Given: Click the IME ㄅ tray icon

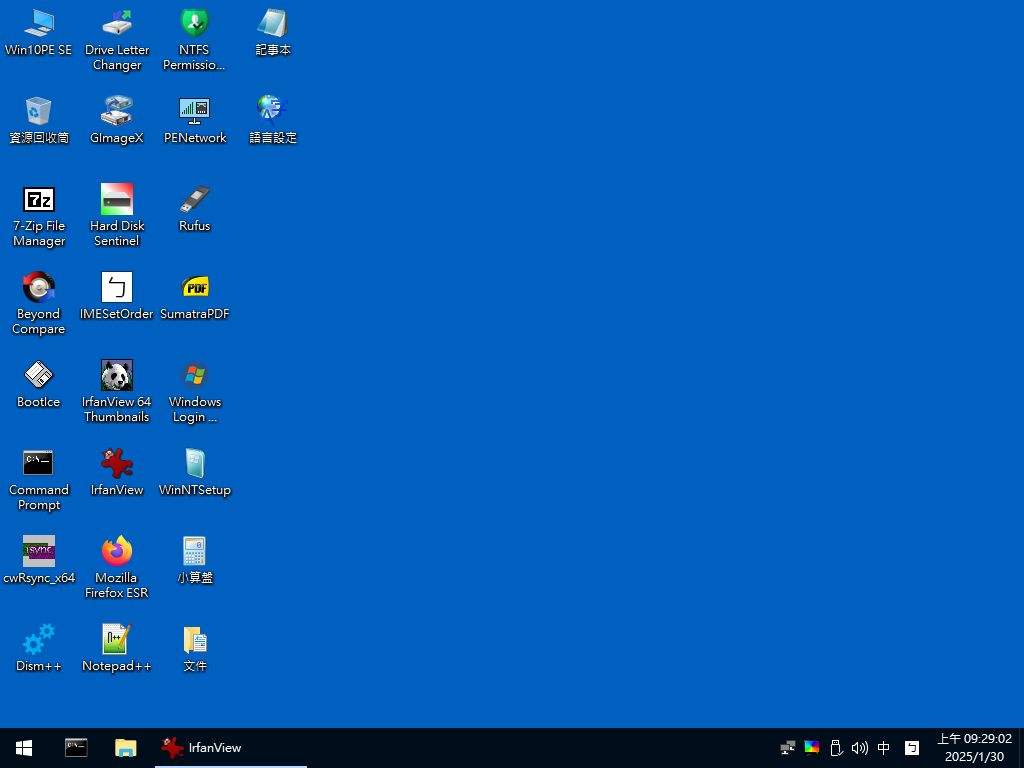Looking at the screenshot, I should pyautogui.click(x=912, y=748).
